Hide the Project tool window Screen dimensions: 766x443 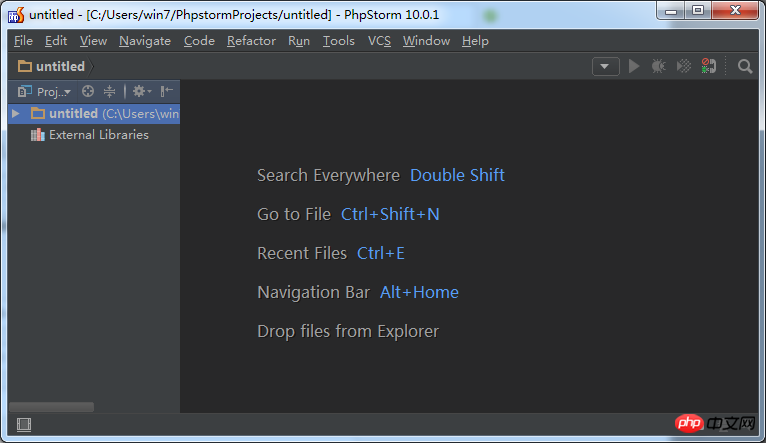point(167,91)
